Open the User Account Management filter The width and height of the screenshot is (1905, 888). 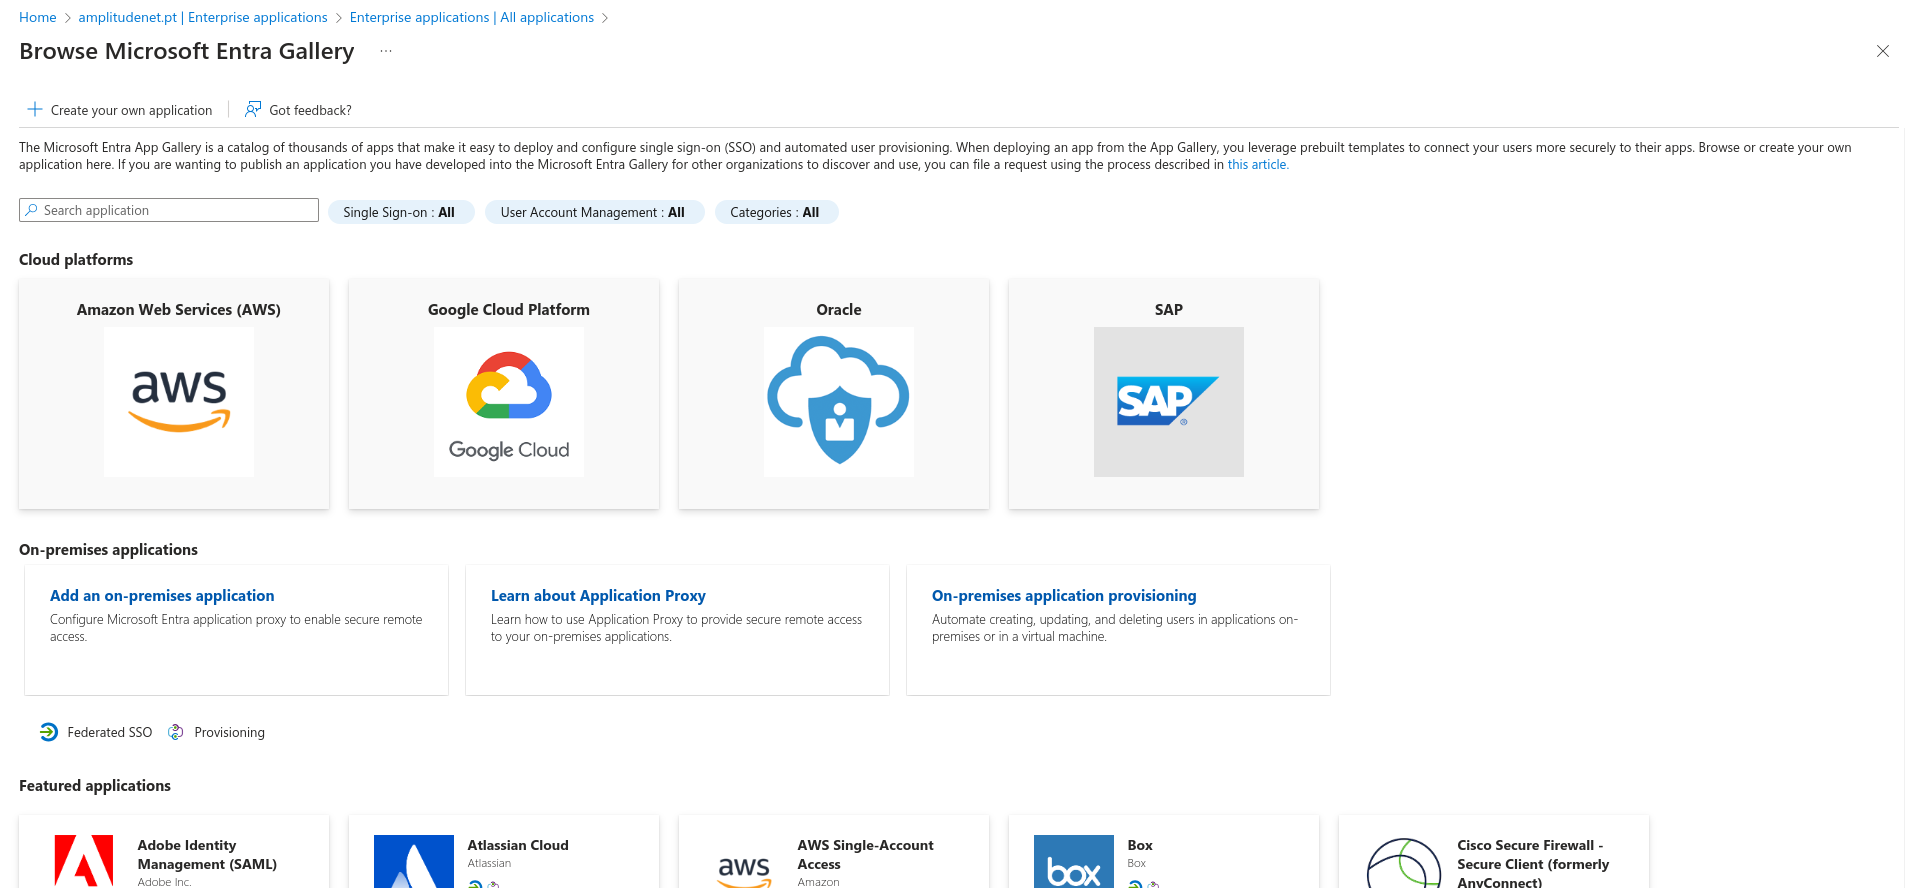[x=594, y=212]
